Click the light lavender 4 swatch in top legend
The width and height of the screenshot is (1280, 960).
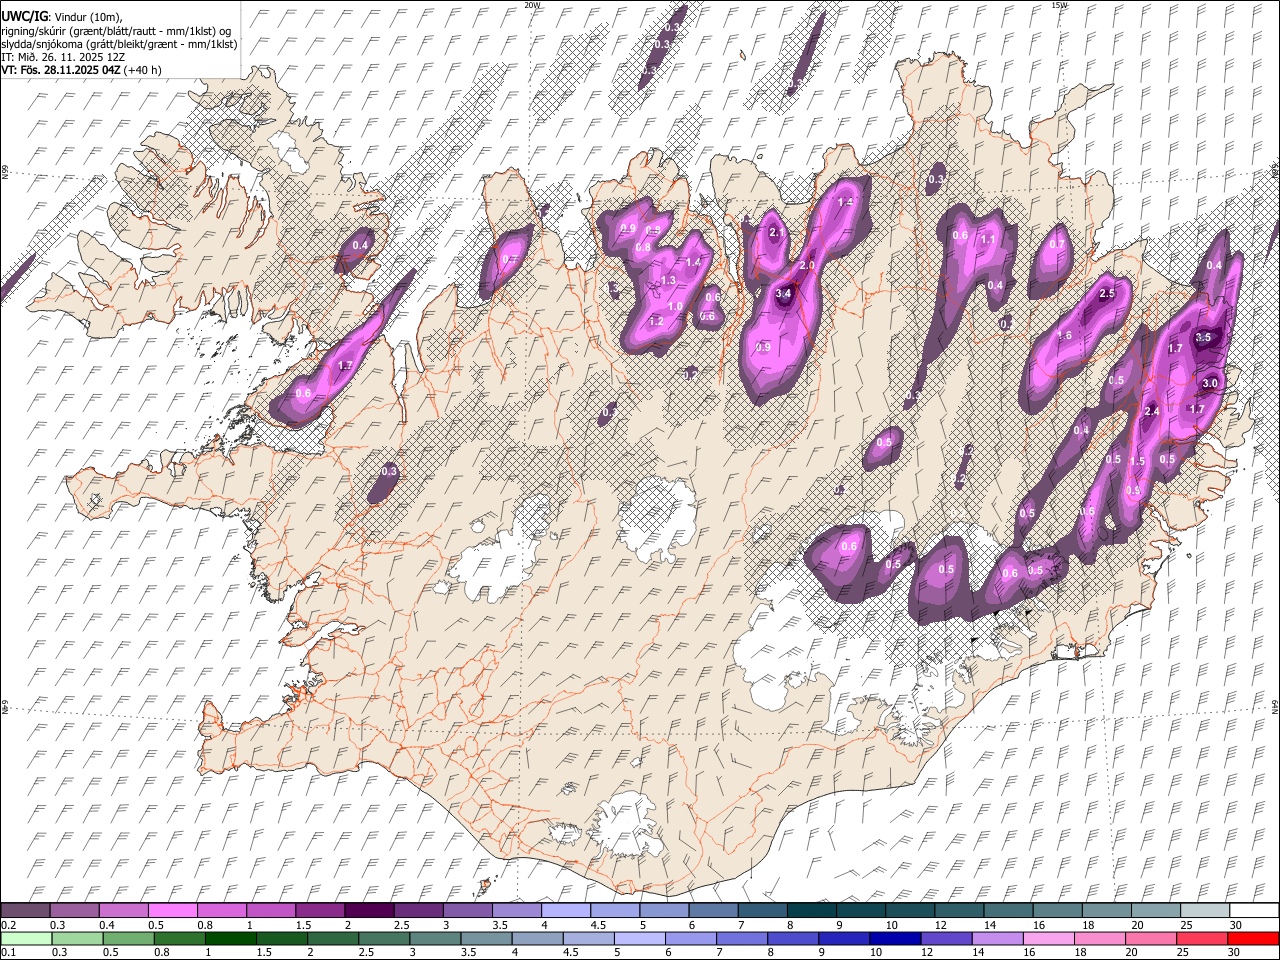565,910
